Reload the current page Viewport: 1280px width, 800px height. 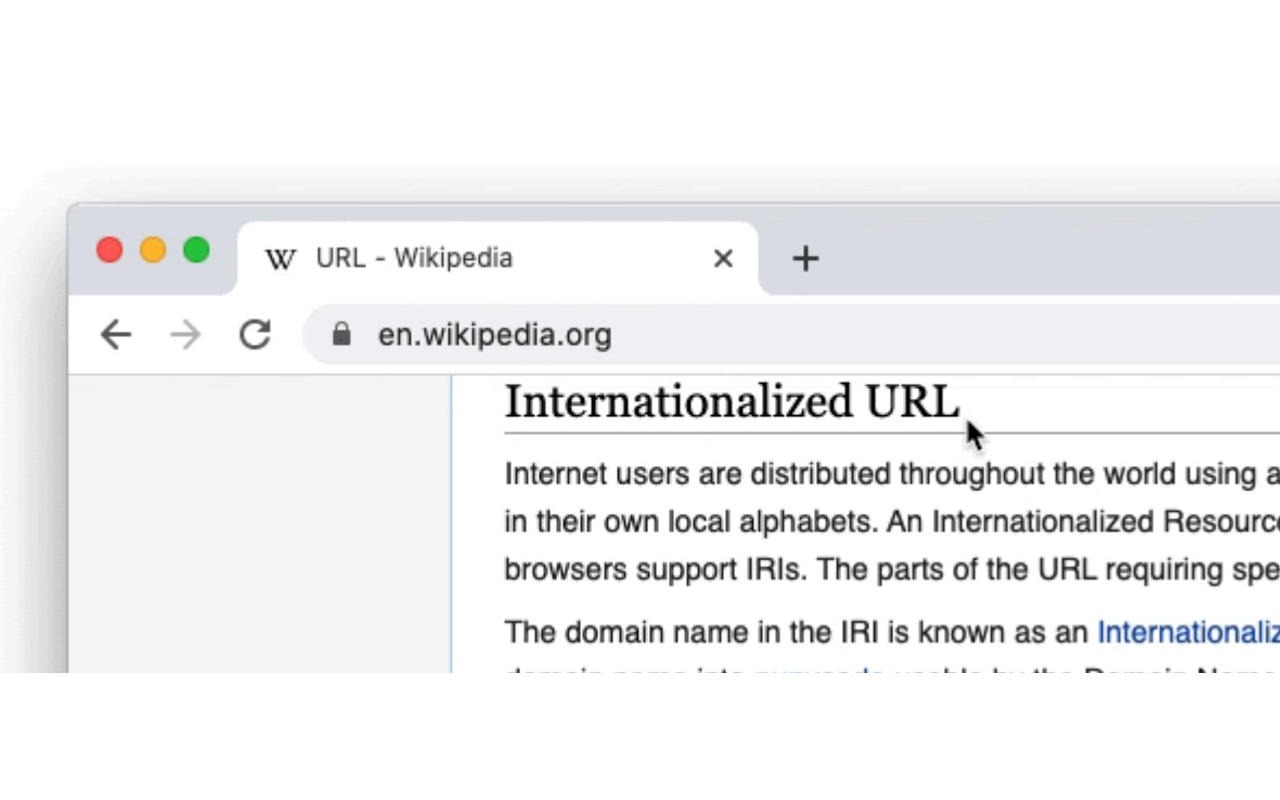coord(255,334)
